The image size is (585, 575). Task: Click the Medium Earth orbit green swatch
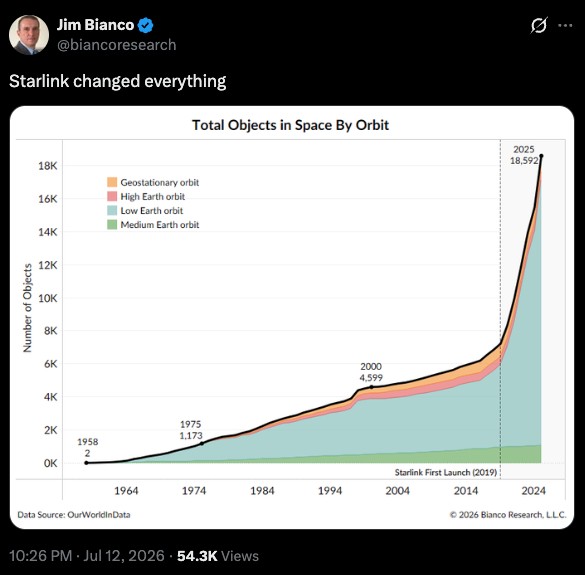(112, 225)
